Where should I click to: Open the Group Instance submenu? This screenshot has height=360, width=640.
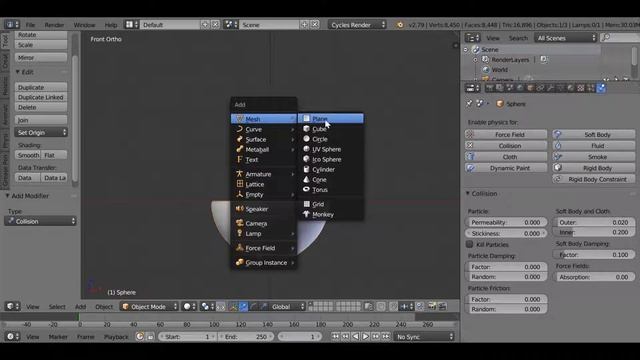pos(264,263)
